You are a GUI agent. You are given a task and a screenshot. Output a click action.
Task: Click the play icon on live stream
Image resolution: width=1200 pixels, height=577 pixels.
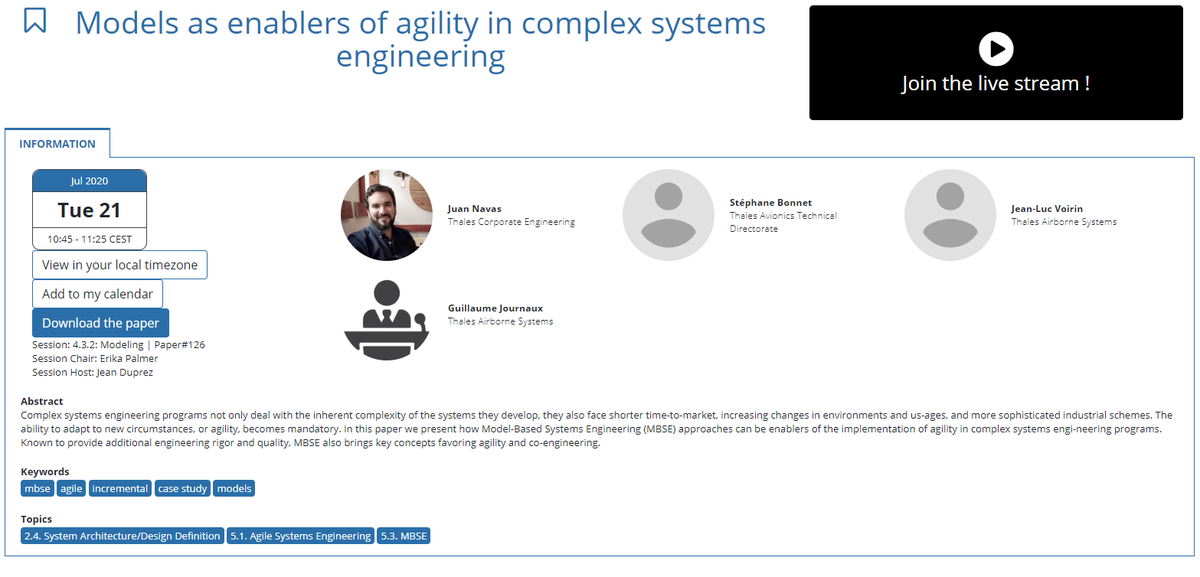pyautogui.click(x=995, y=48)
